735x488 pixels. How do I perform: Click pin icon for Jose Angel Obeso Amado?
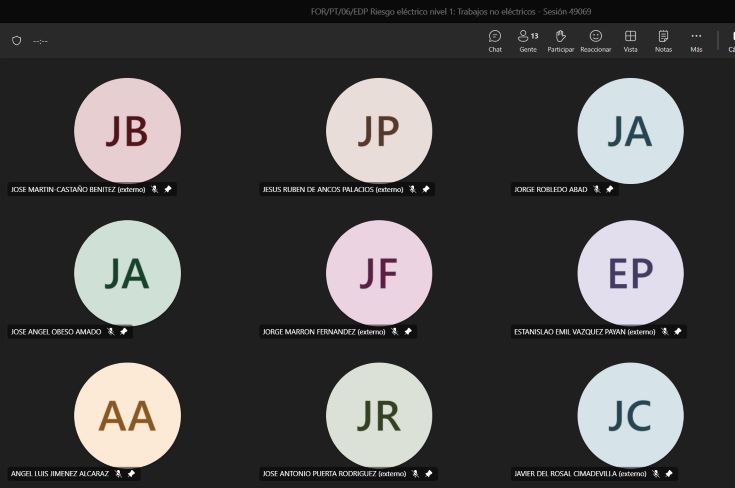tap(124, 331)
